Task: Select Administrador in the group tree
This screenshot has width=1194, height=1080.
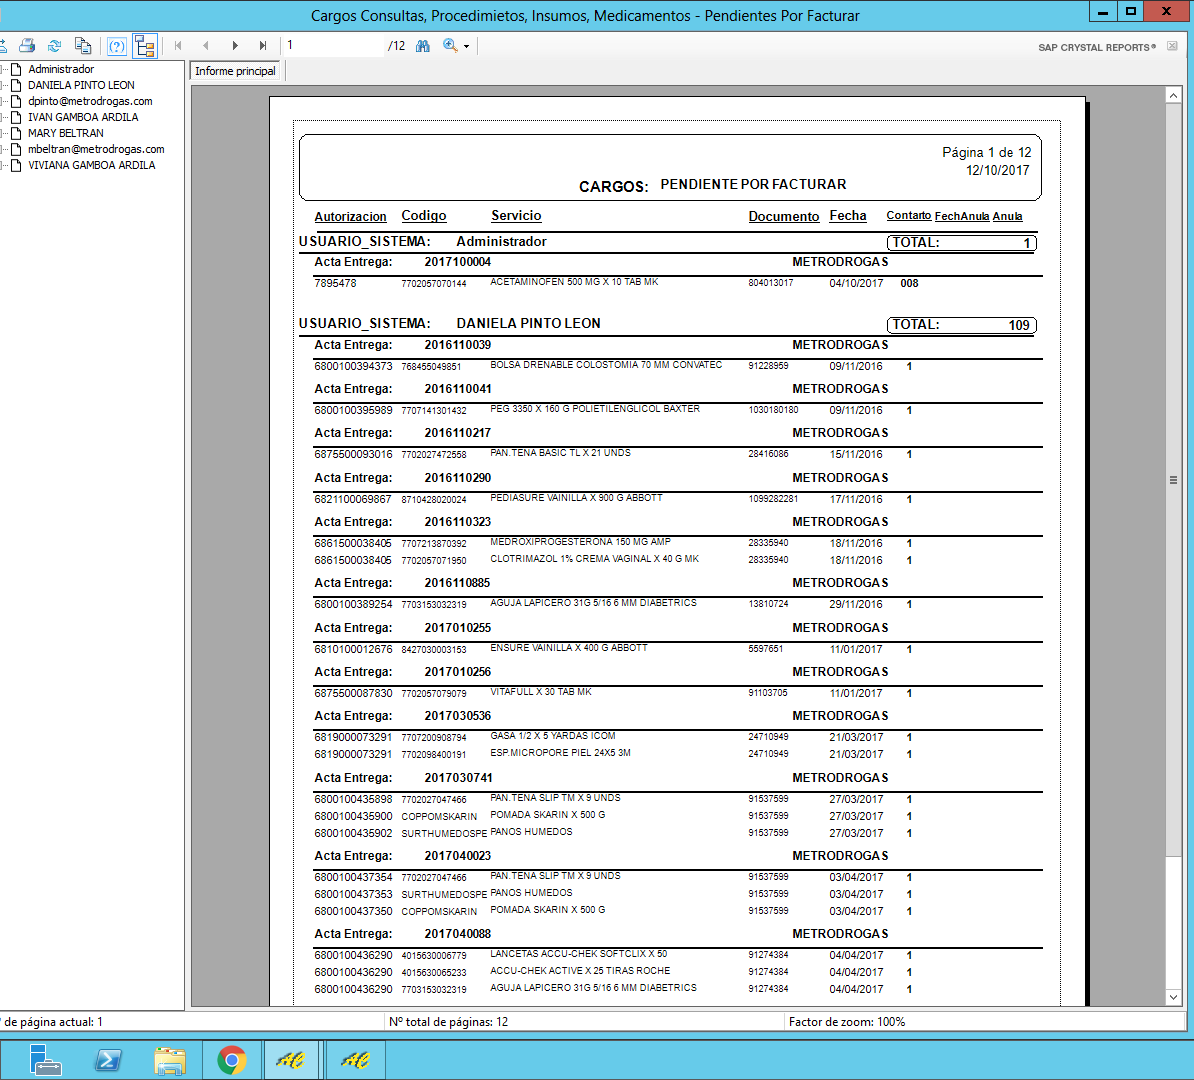Action: coord(61,69)
